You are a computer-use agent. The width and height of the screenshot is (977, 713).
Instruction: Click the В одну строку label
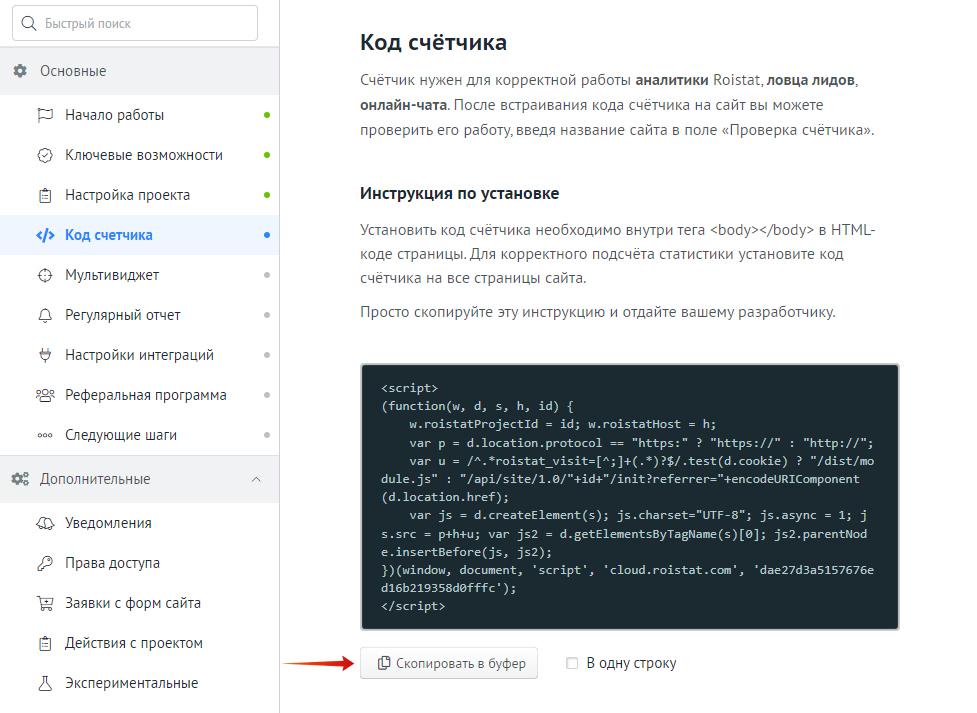pos(631,663)
